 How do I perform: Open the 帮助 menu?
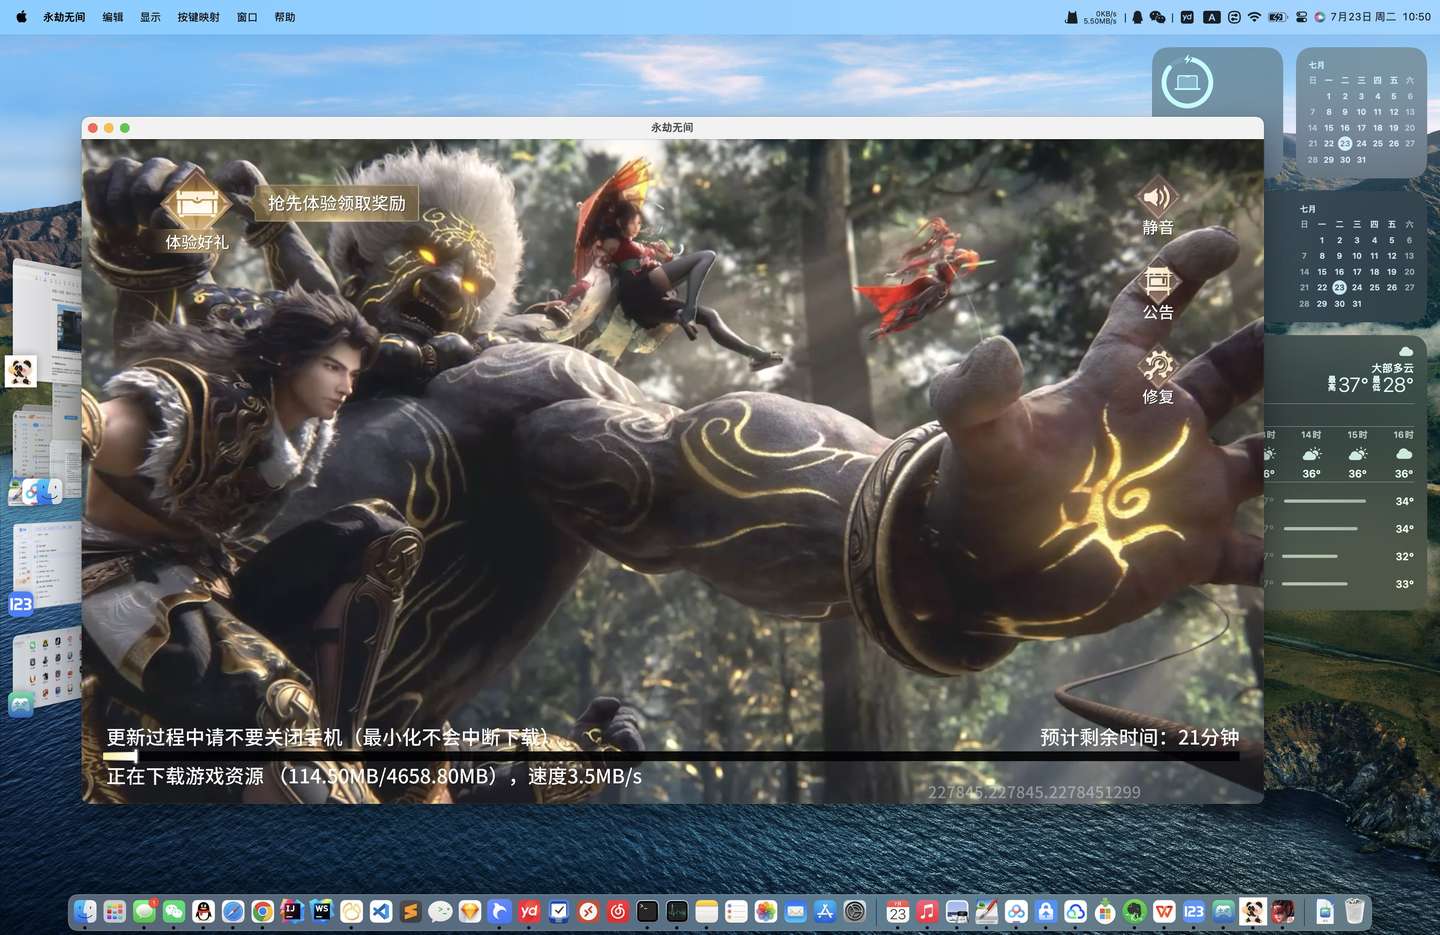(x=285, y=17)
